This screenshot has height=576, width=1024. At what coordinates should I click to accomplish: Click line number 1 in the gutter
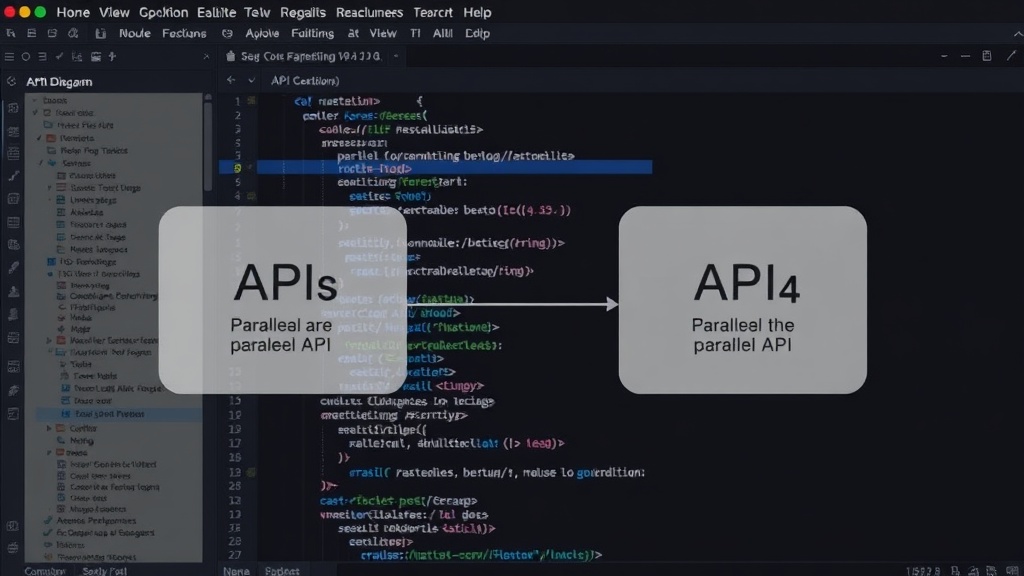238,101
